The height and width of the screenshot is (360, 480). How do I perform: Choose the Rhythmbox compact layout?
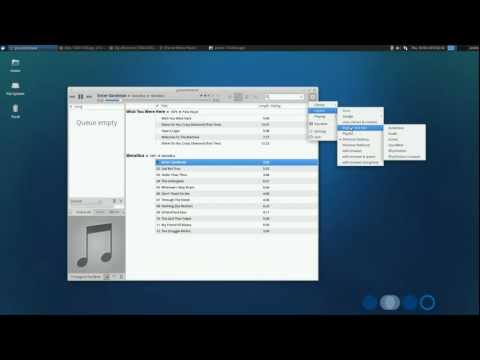[x=404, y=157]
